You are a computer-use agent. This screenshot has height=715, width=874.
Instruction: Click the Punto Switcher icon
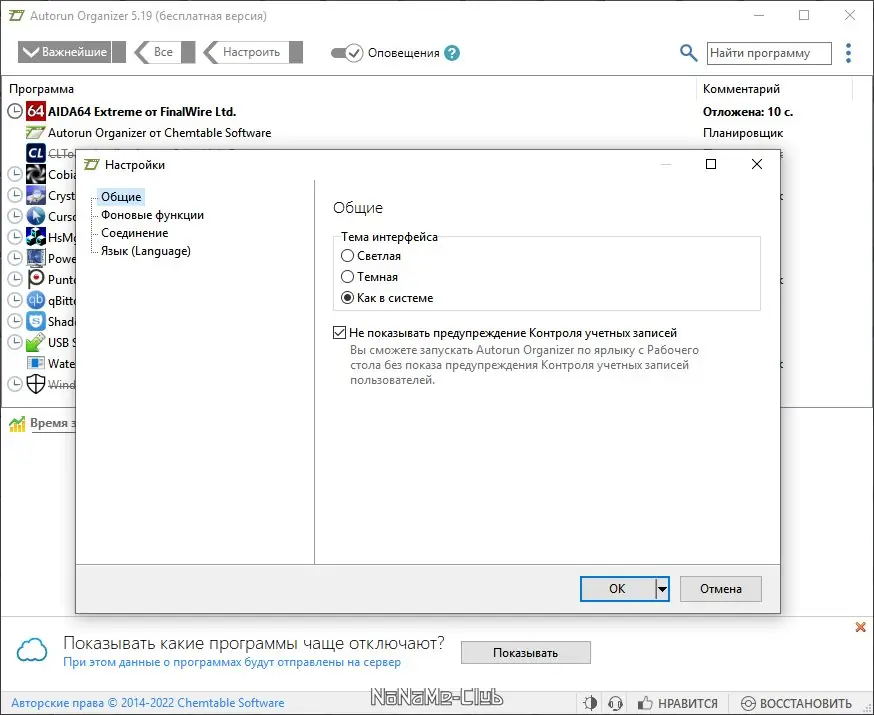click(x=36, y=279)
